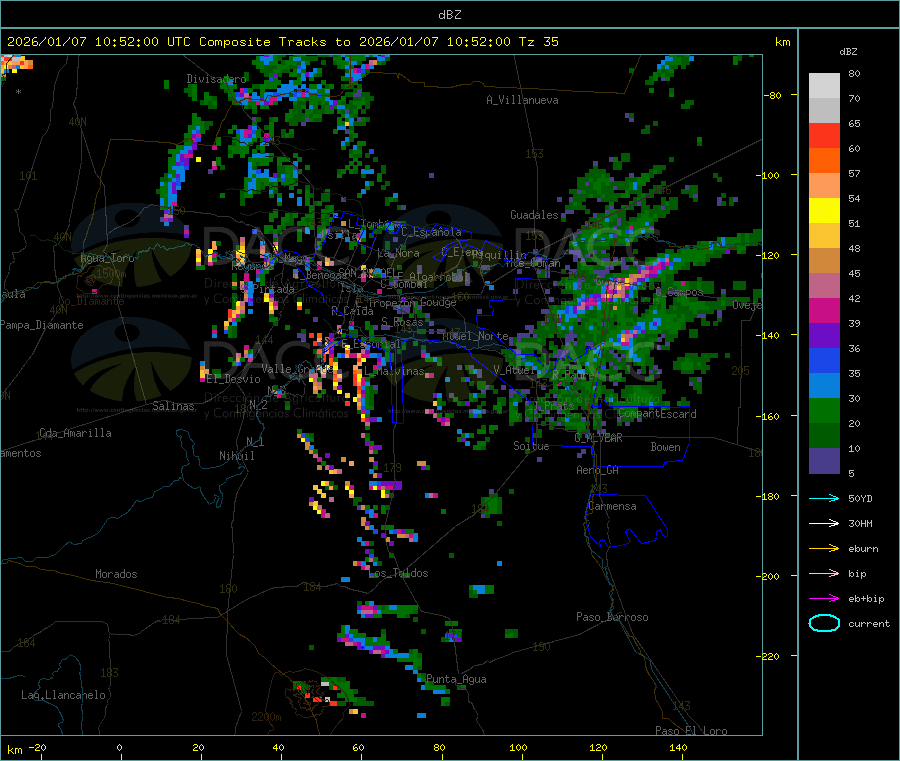
Task: Click the 'Paso_Barroso' place label
Action: [612, 617]
